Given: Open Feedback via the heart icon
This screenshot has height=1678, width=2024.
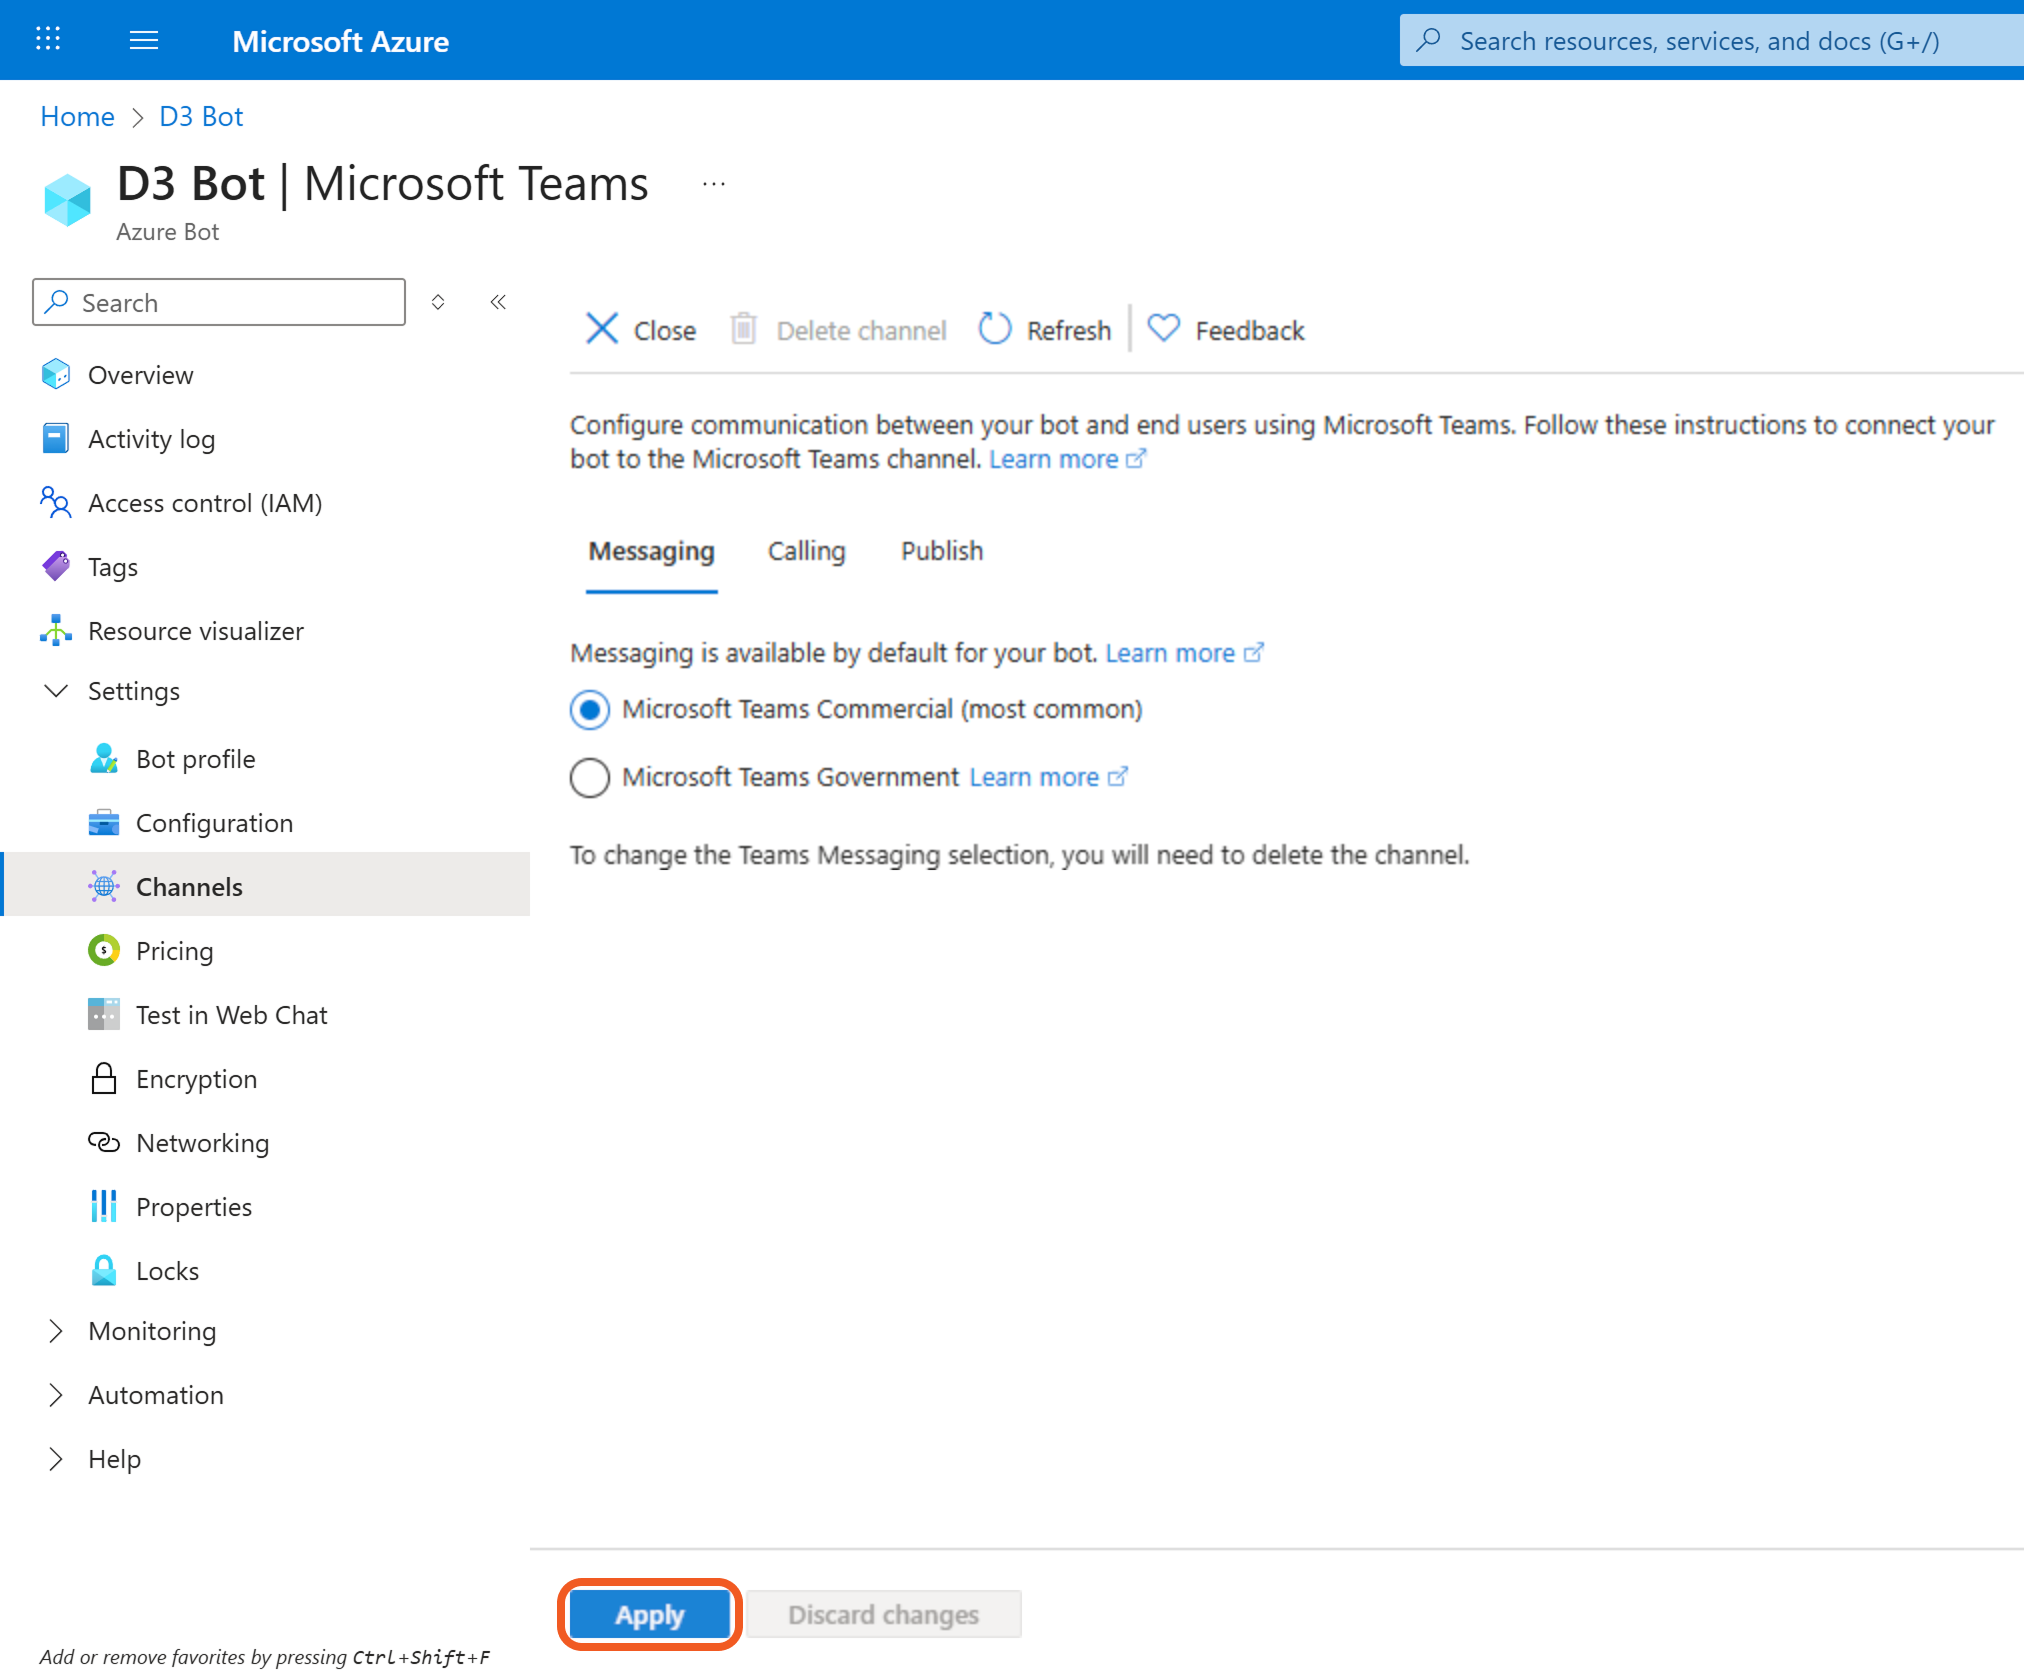Looking at the screenshot, I should [1163, 329].
